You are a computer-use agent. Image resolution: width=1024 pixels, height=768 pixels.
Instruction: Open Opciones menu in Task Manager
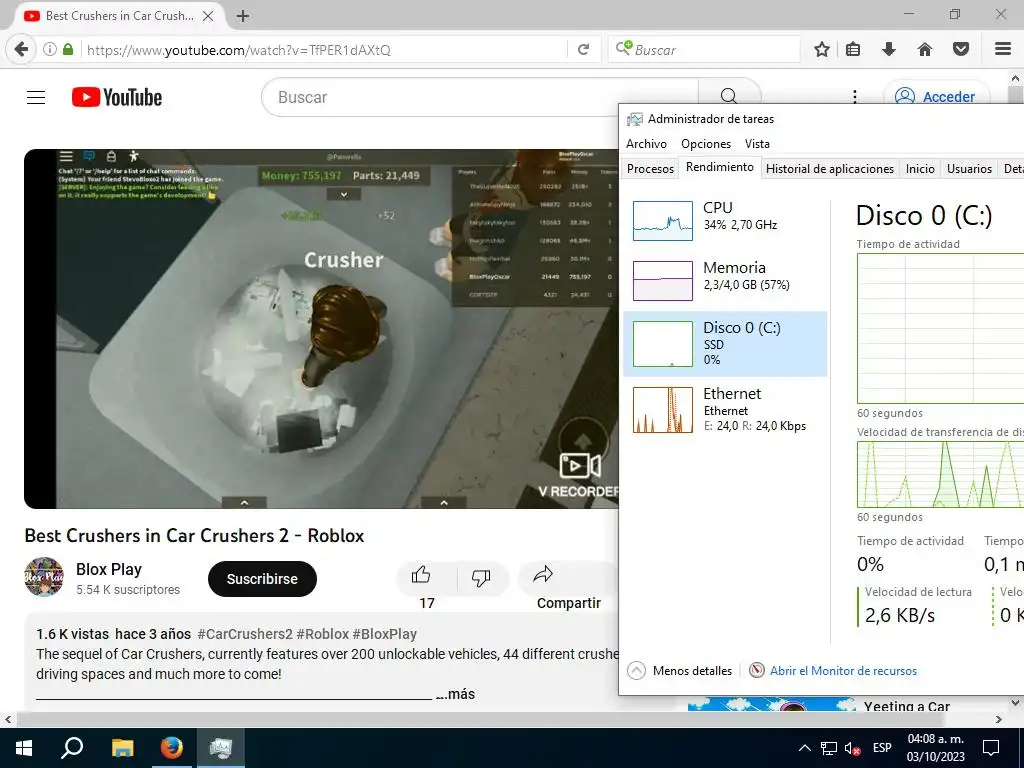pyautogui.click(x=705, y=144)
